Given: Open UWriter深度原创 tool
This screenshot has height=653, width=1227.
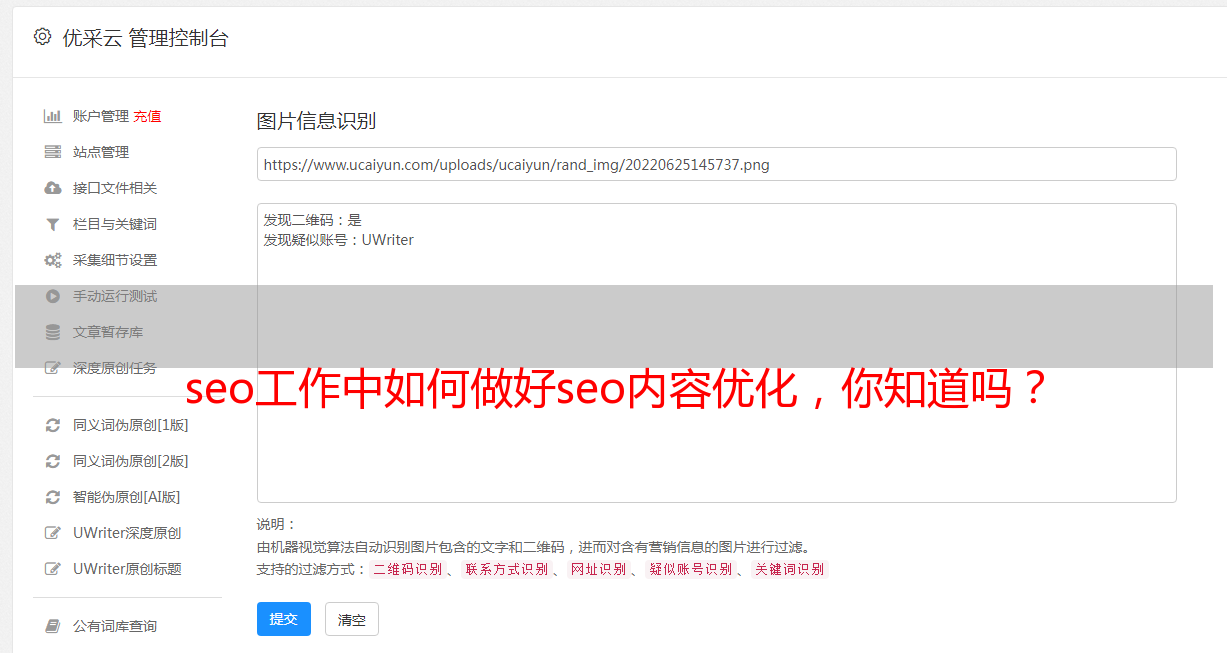Looking at the screenshot, I should [127, 533].
